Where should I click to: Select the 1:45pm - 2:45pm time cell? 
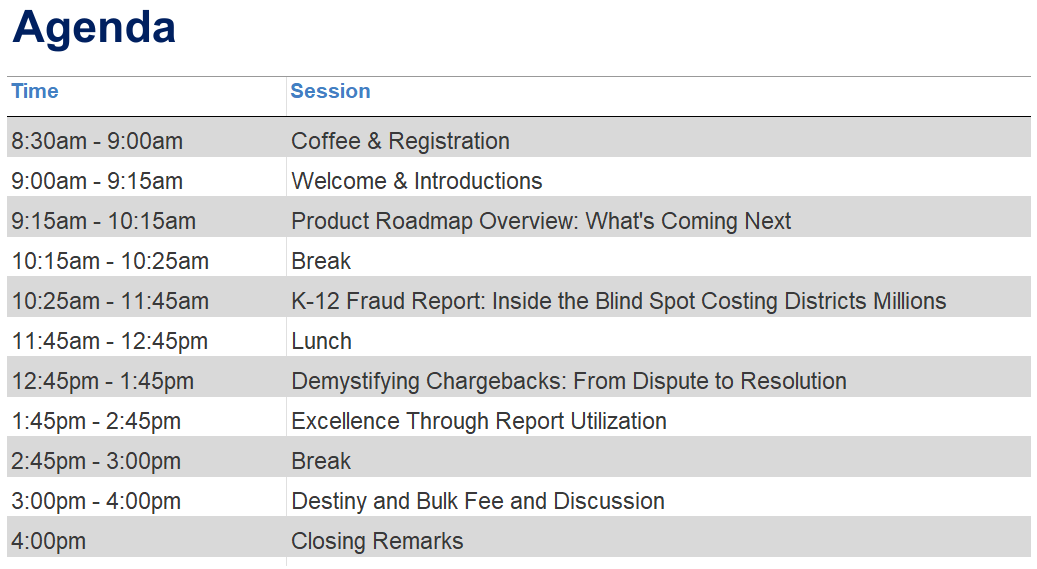coord(96,421)
